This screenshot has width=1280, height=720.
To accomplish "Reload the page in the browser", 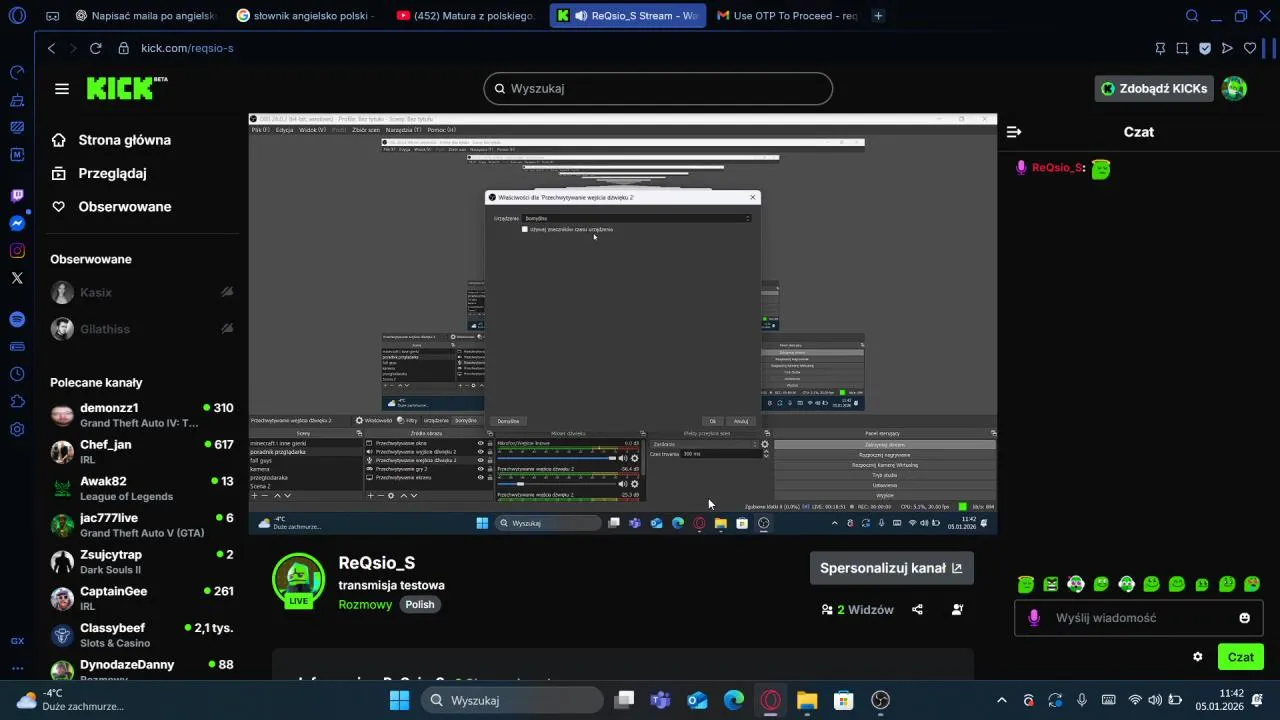I will click(x=95, y=48).
